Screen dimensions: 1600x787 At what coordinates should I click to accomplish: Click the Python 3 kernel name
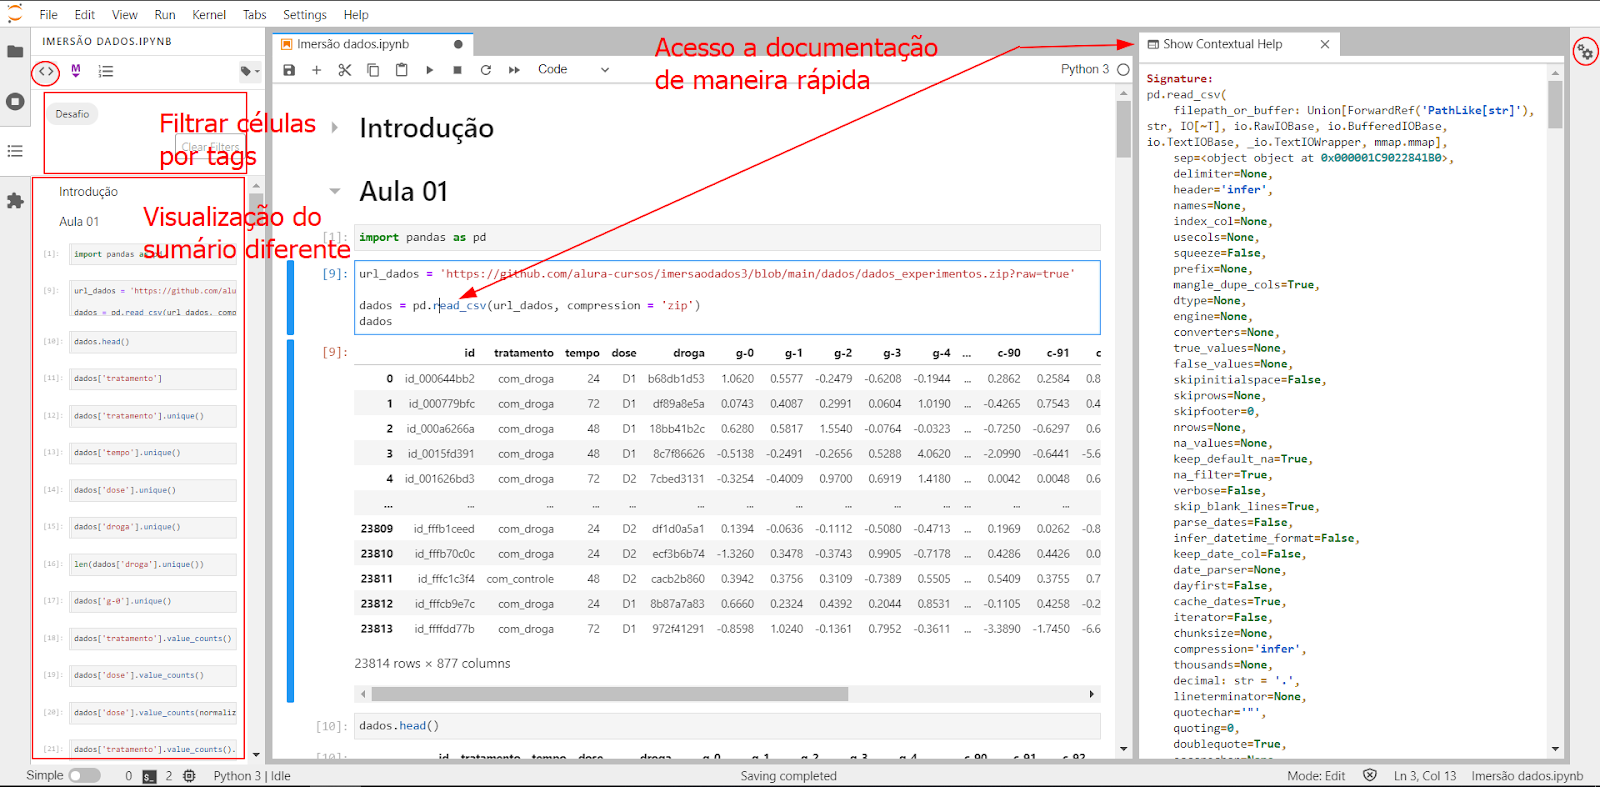point(1084,69)
